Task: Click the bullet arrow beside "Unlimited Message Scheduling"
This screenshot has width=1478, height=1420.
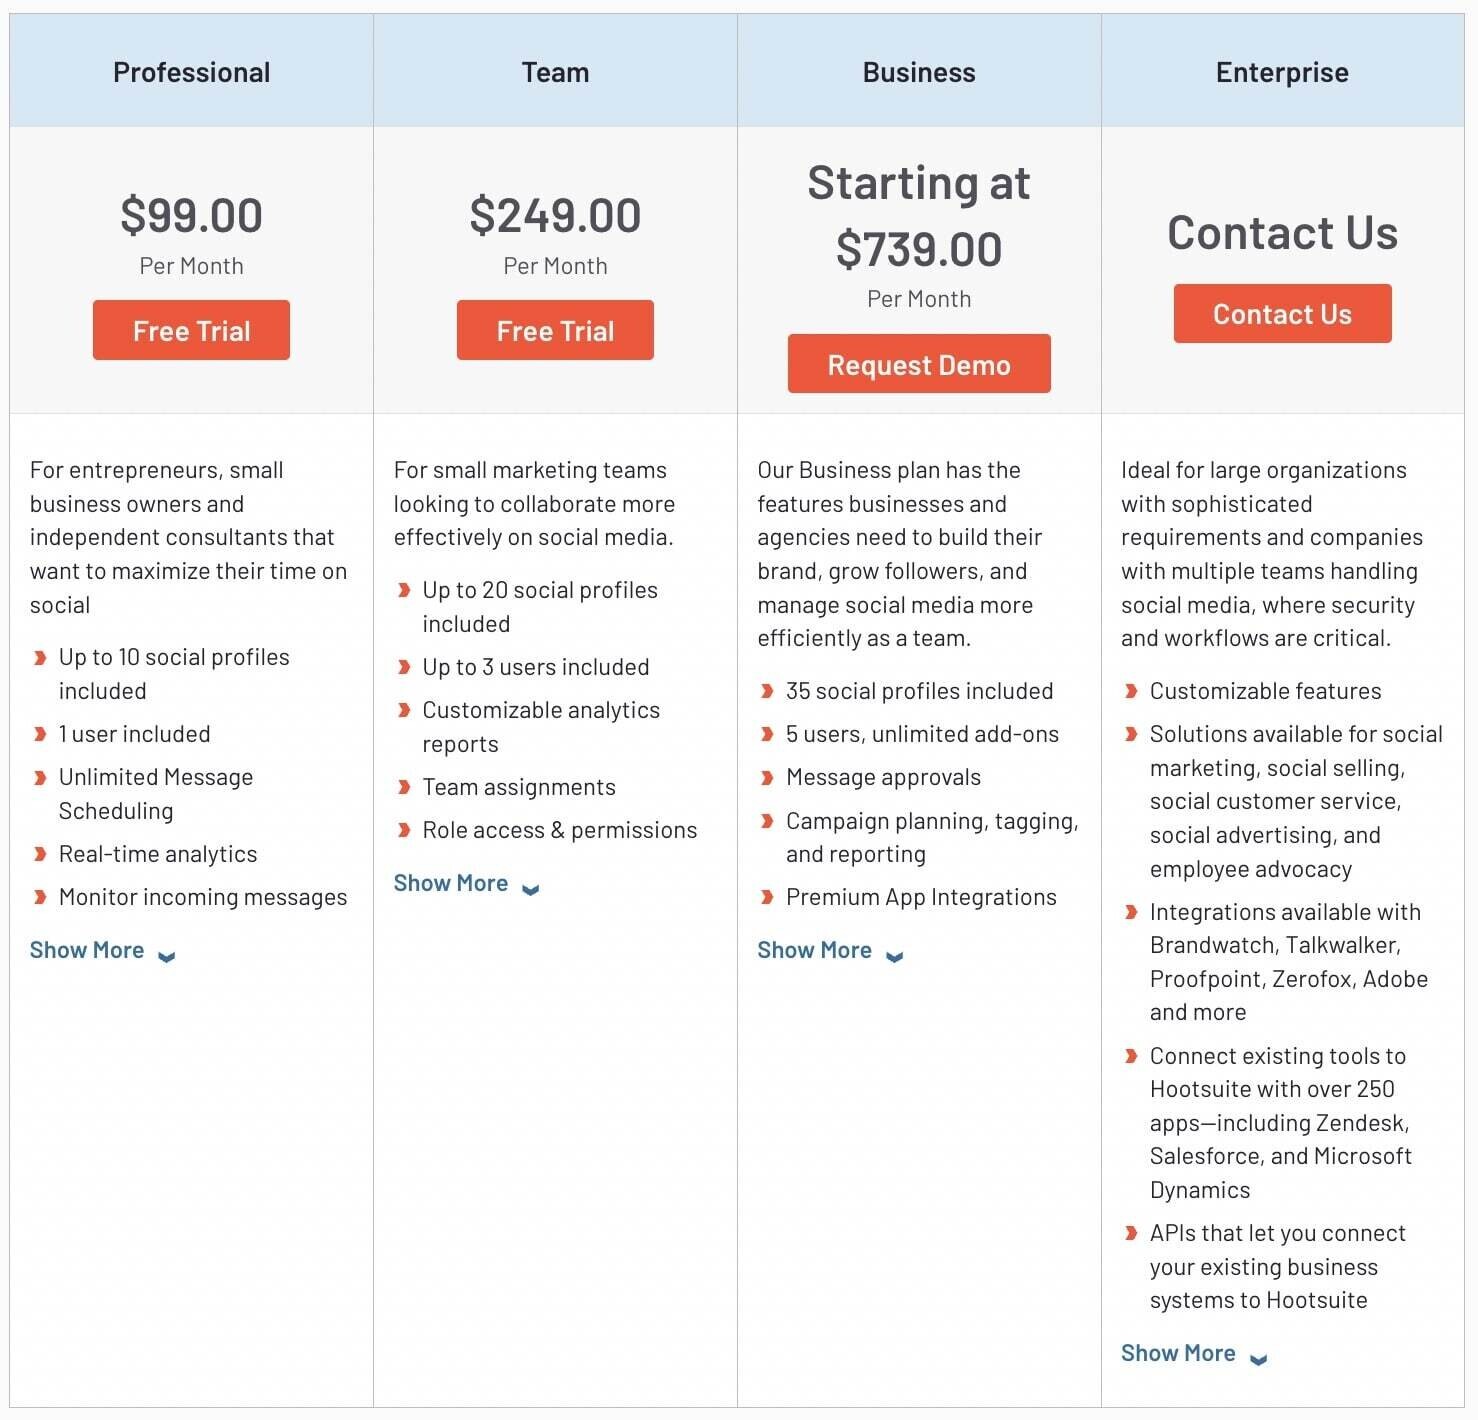Action: [x=40, y=776]
